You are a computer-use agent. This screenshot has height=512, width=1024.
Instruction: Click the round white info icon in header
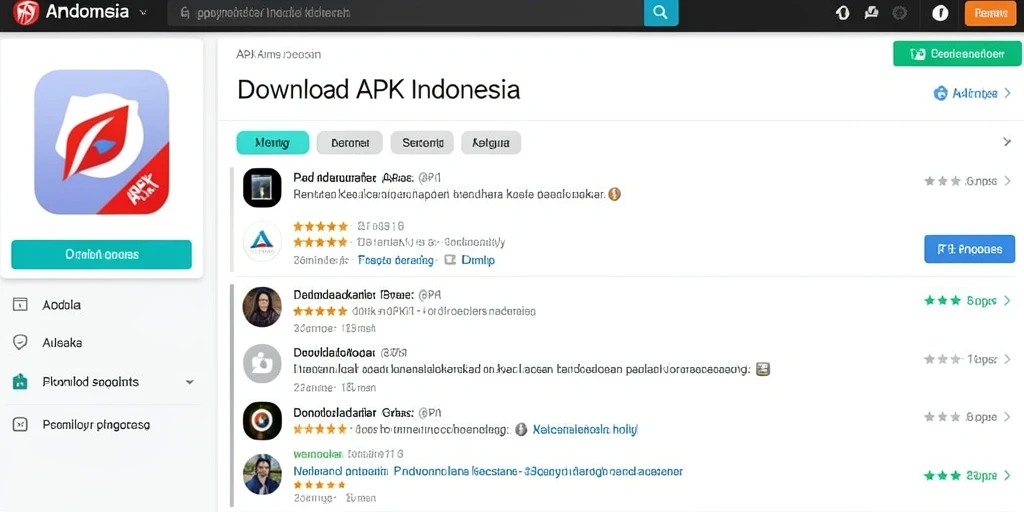click(x=940, y=12)
